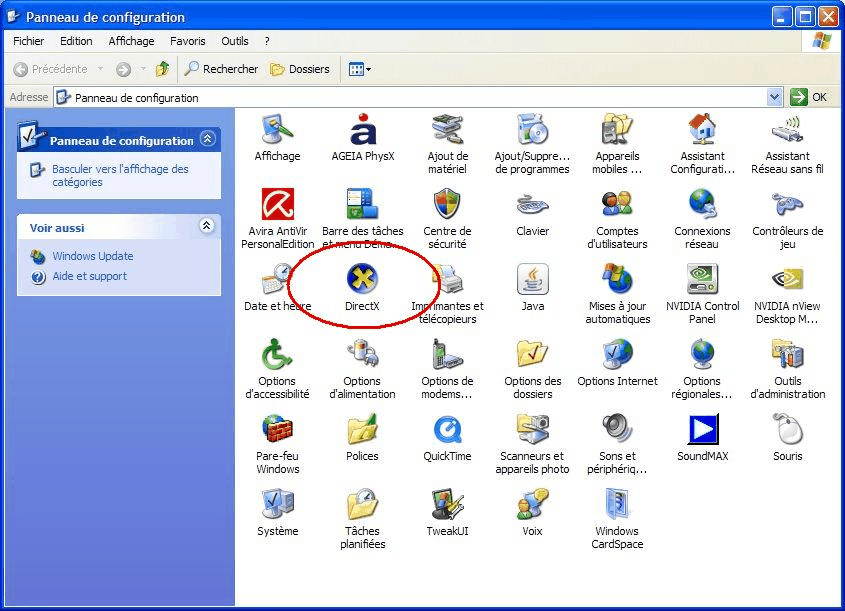This screenshot has width=845, height=611.
Task: Open Comptes d'utilisateurs icon
Action: (x=617, y=204)
